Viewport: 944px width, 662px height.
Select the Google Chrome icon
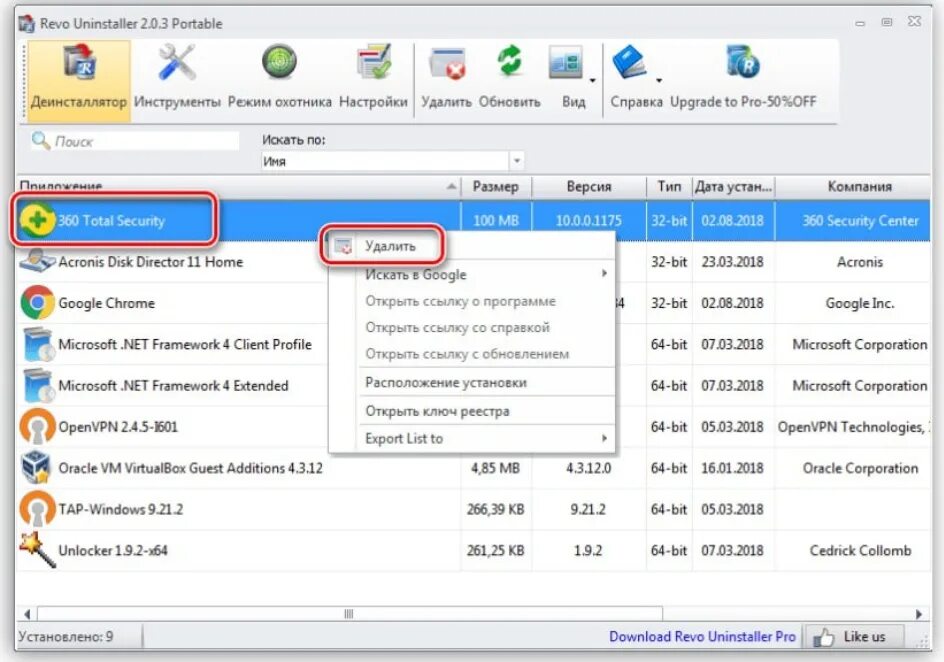click(37, 303)
